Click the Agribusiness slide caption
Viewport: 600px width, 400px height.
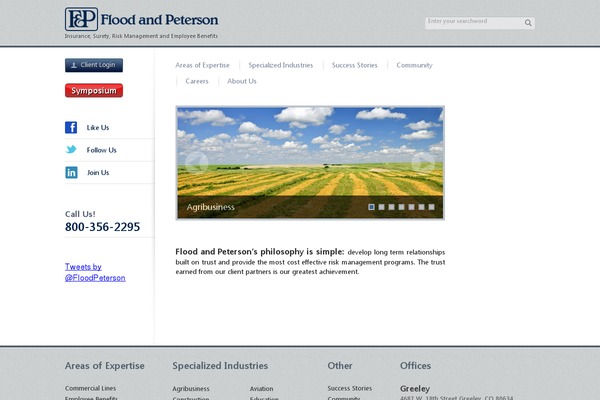point(210,207)
